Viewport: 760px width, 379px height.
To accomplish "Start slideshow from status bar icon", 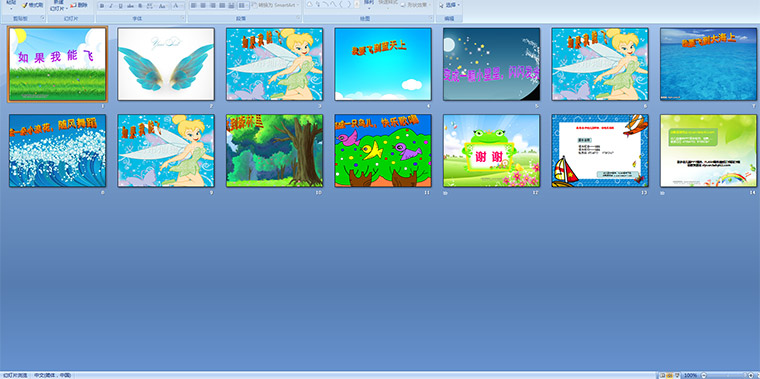I will (677, 375).
